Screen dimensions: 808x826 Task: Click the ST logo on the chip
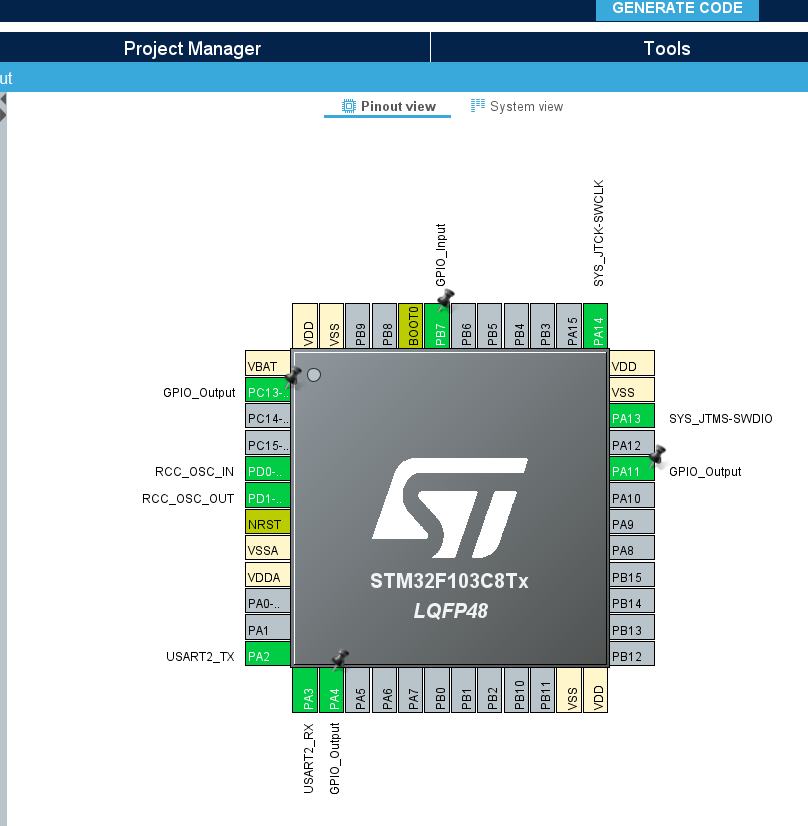pos(450,508)
